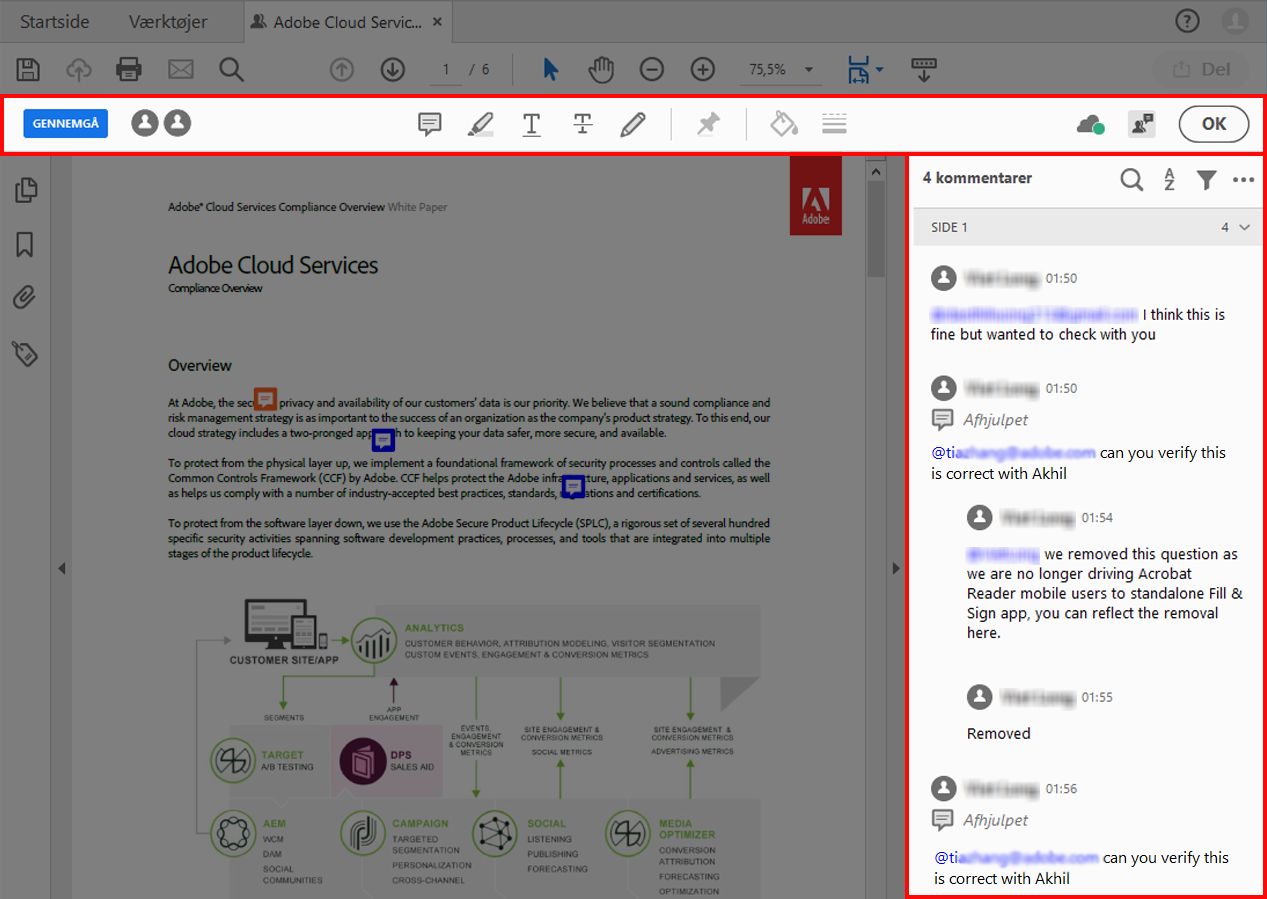
Task: Click the first reviewer avatar
Action: (145, 123)
